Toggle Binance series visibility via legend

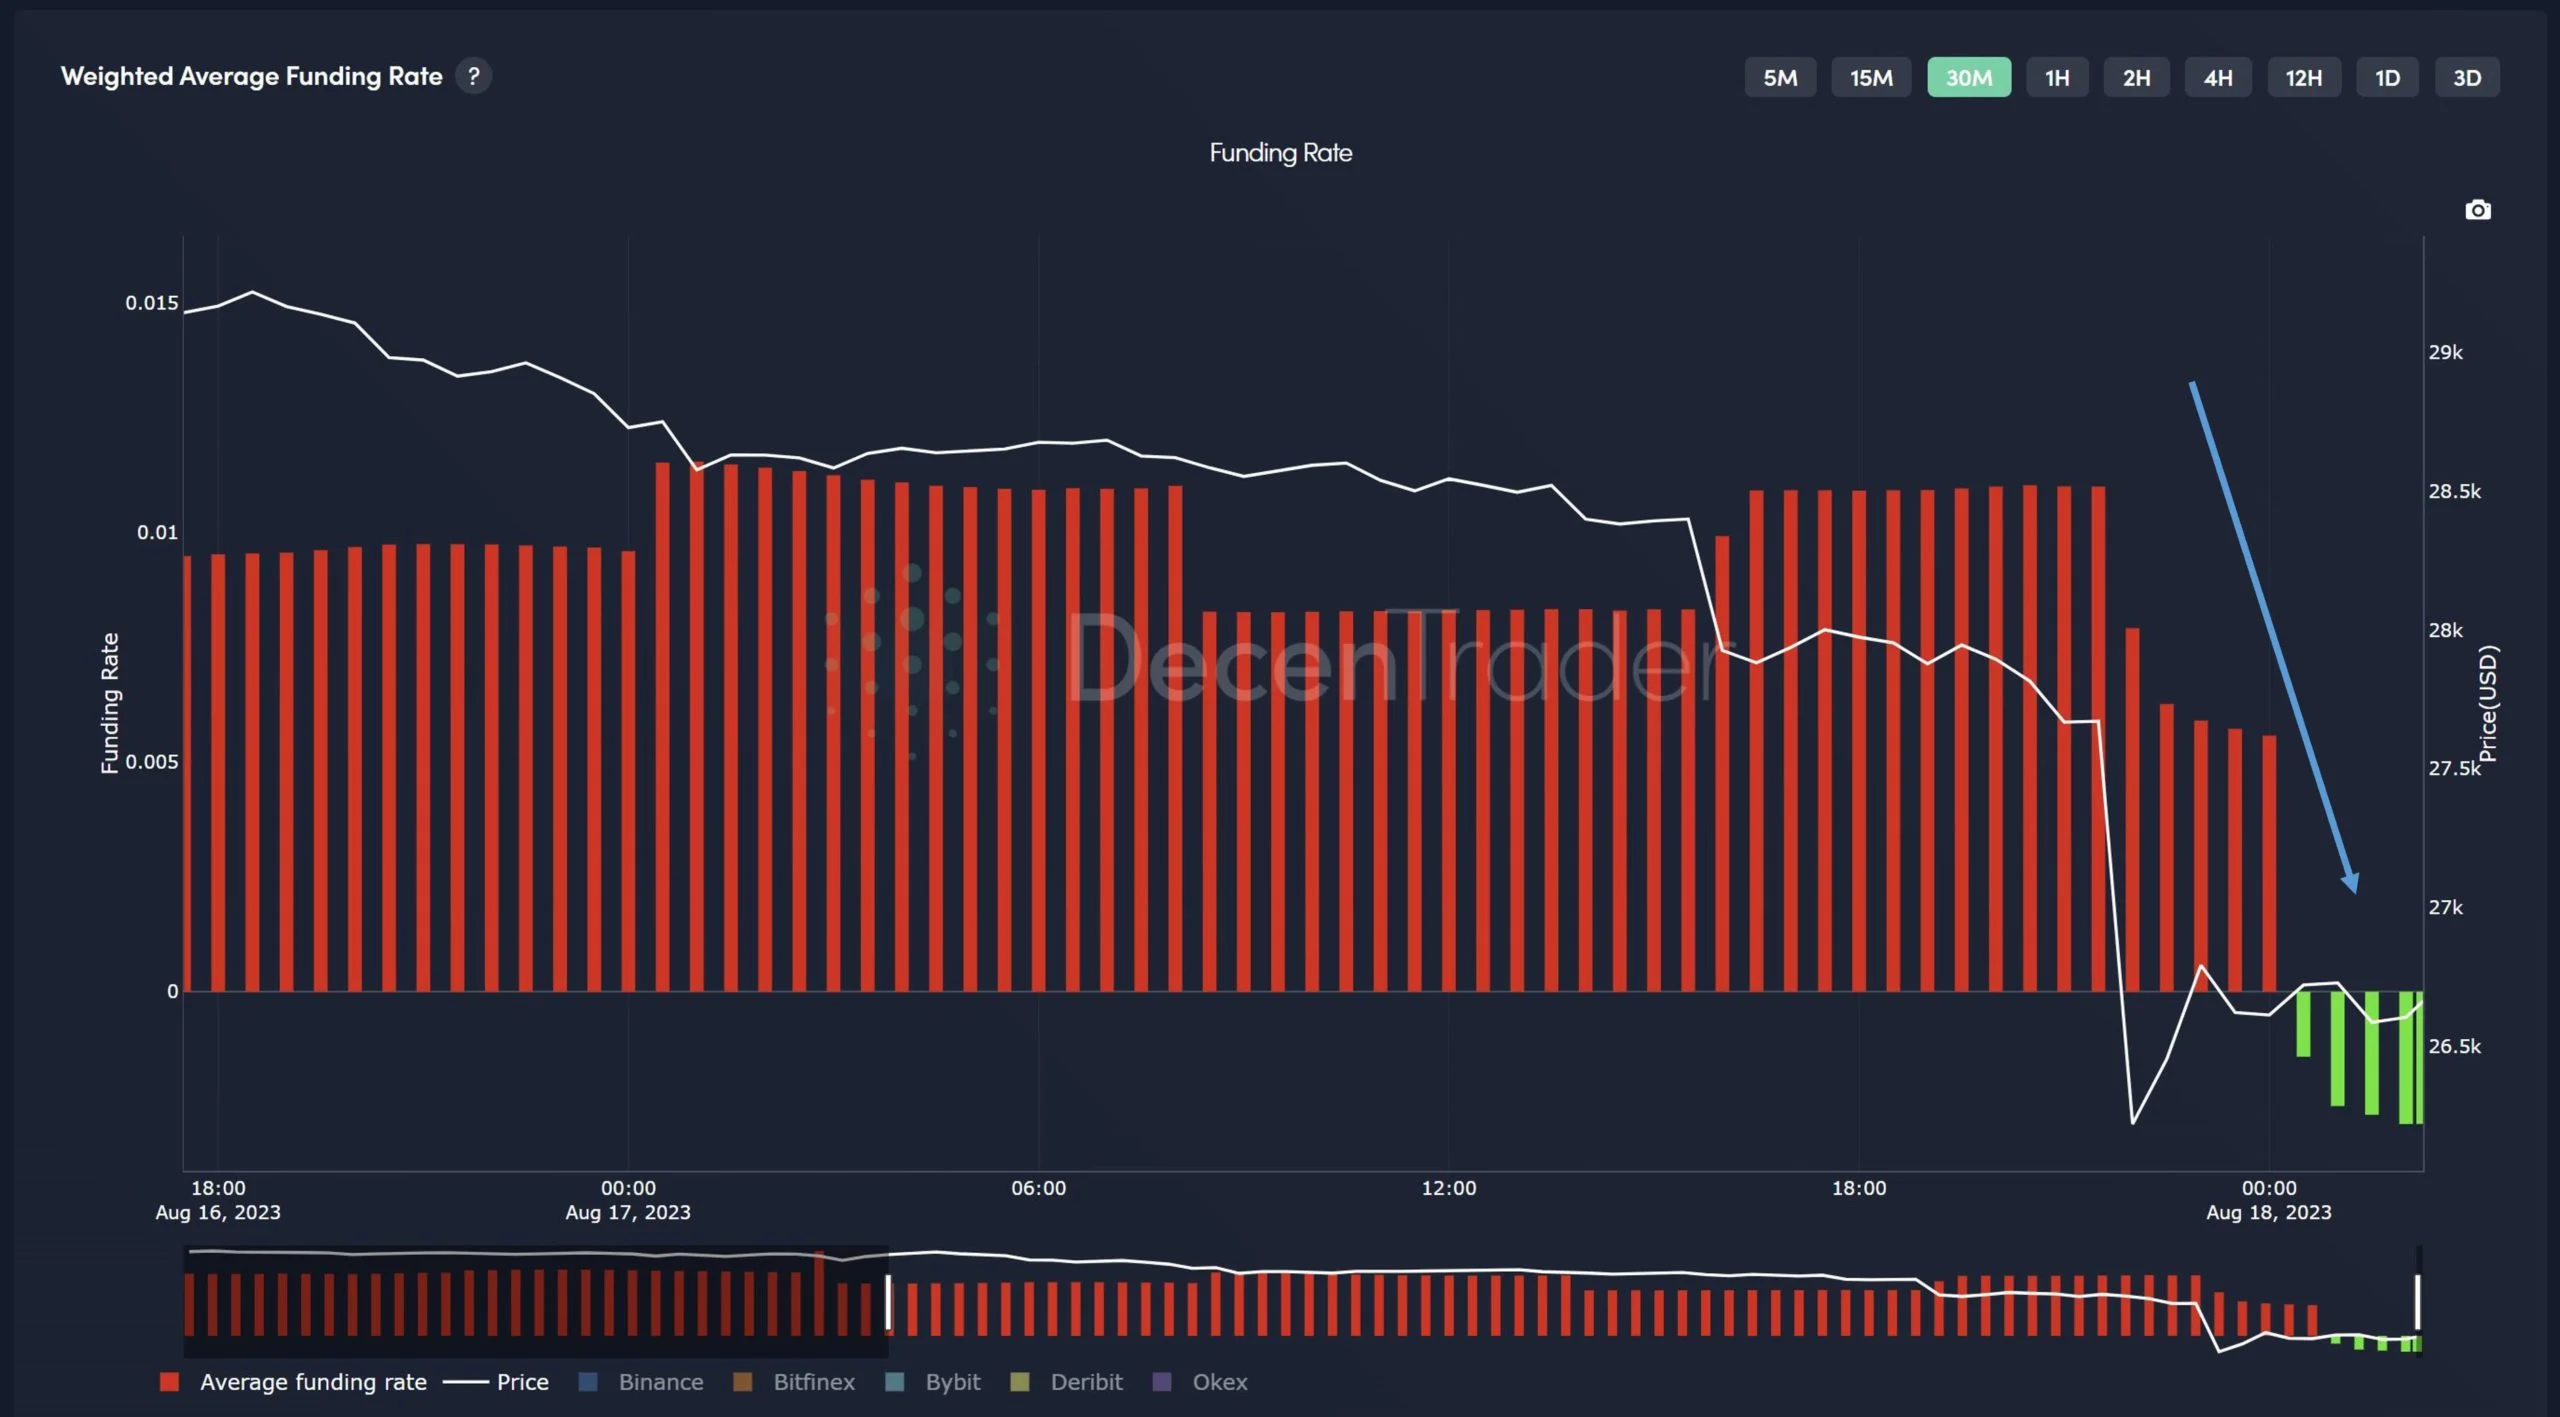[x=660, y=1381]
